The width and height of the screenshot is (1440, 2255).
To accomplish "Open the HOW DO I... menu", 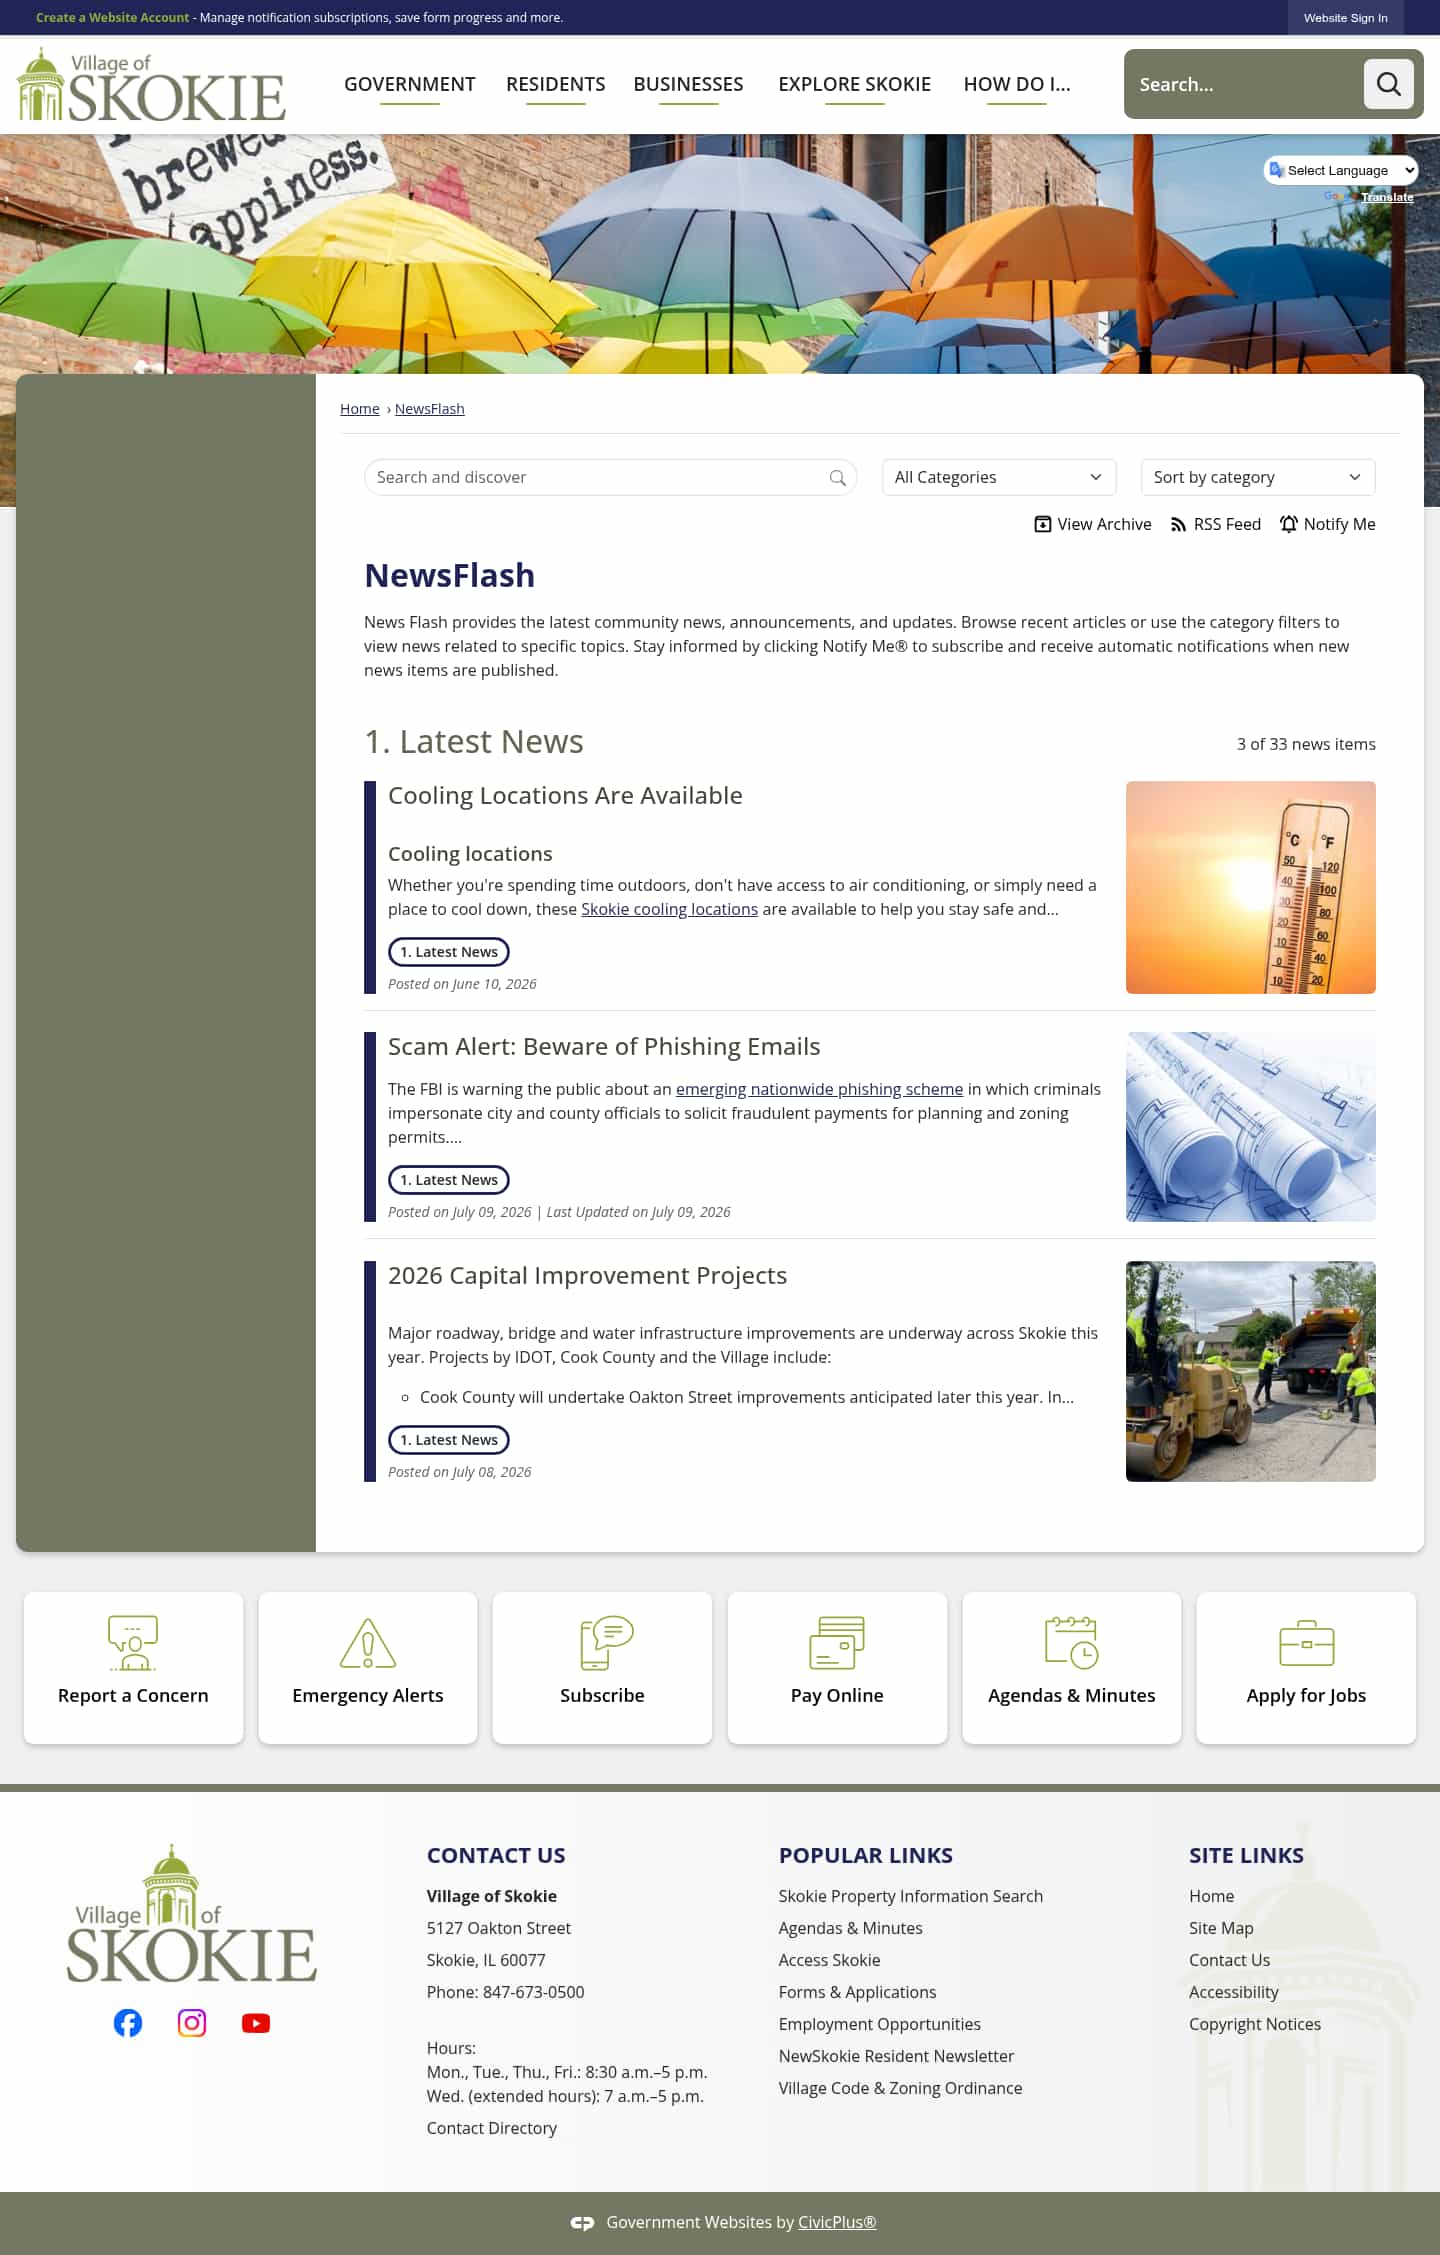I will pyautogui.click(x=1017, y=84).
